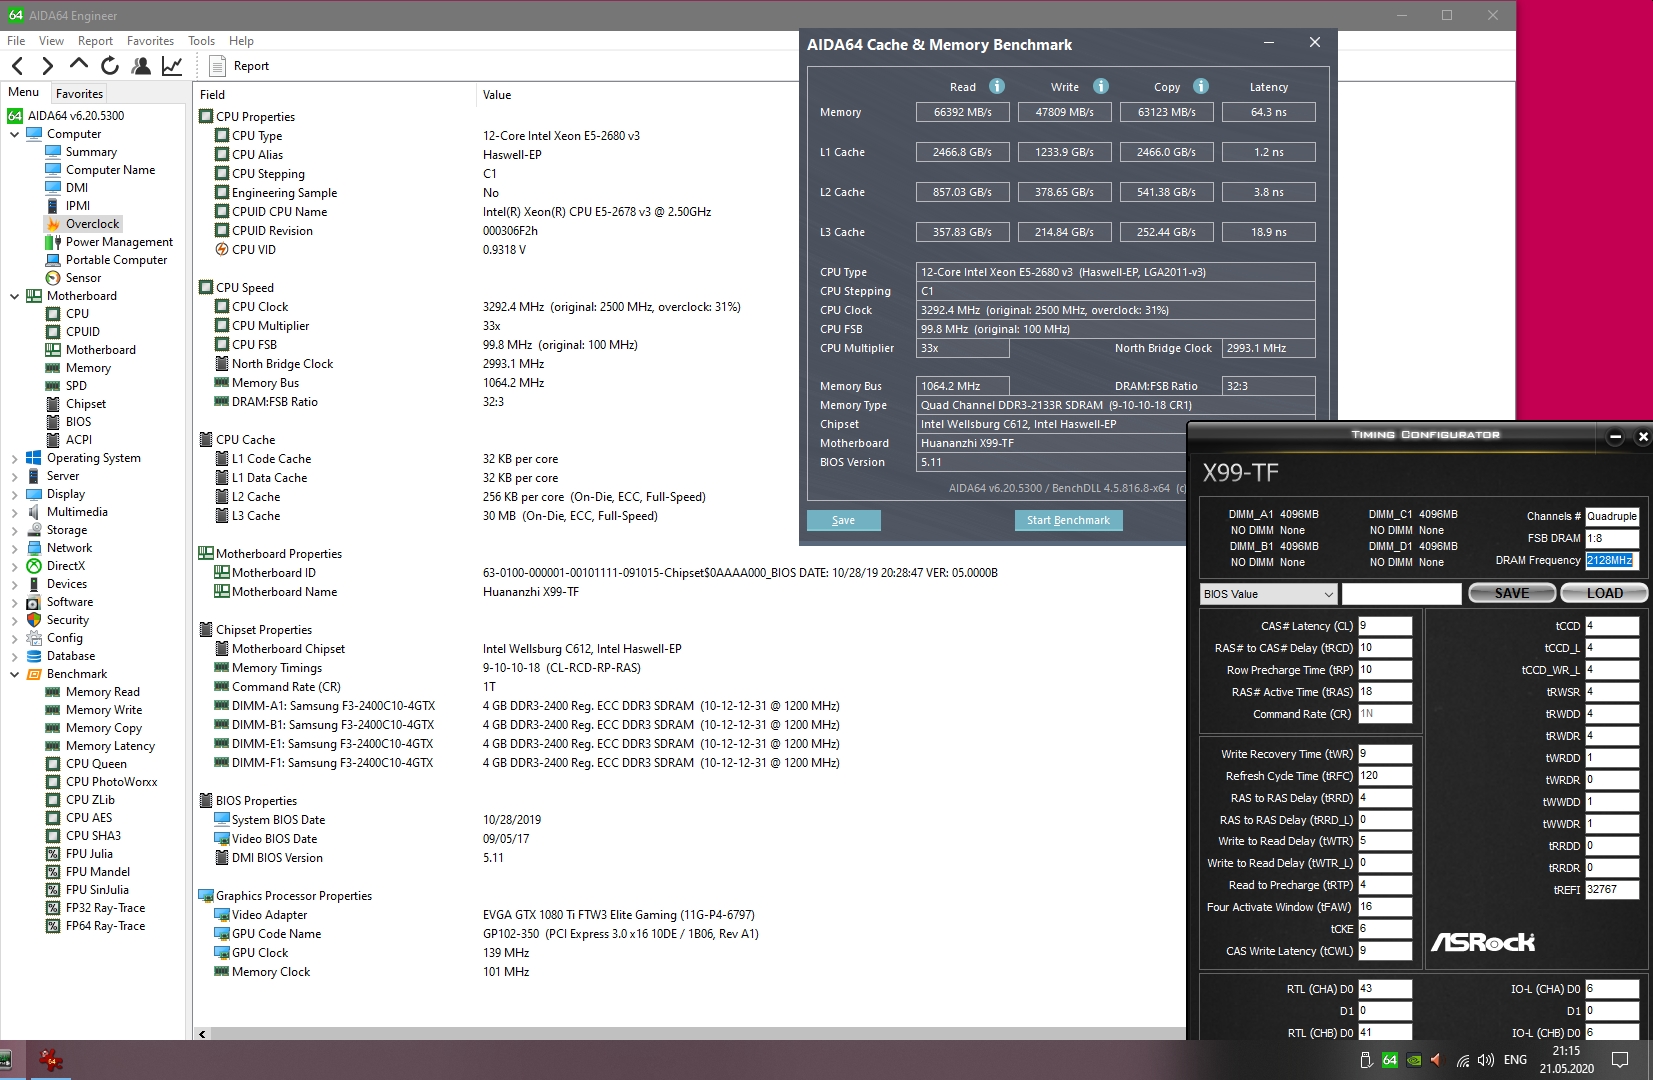Minimize the Timing Configurator window
1653x1080 pixels.
coord(1615,436)
